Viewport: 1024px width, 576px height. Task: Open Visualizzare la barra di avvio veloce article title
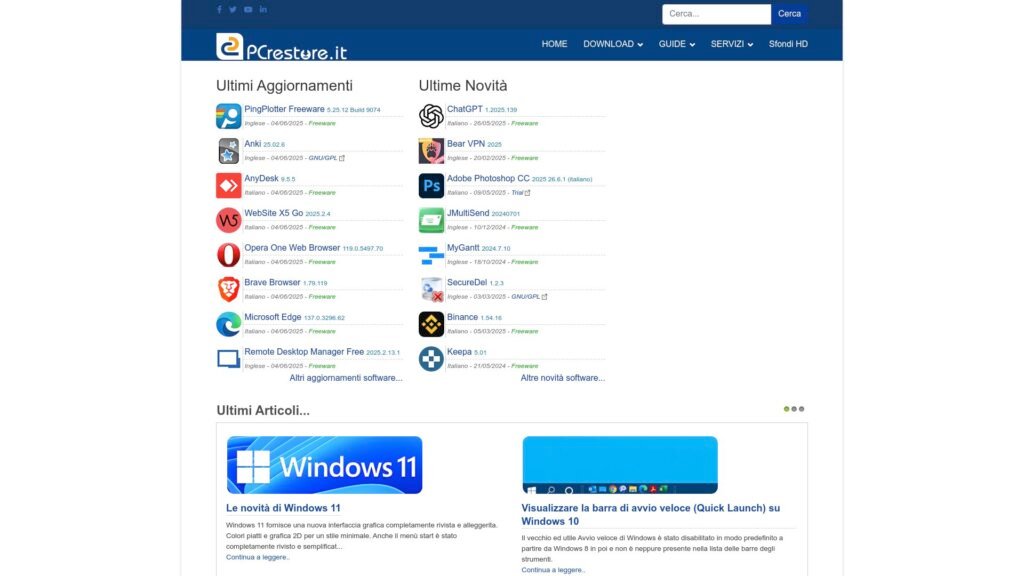650,515
